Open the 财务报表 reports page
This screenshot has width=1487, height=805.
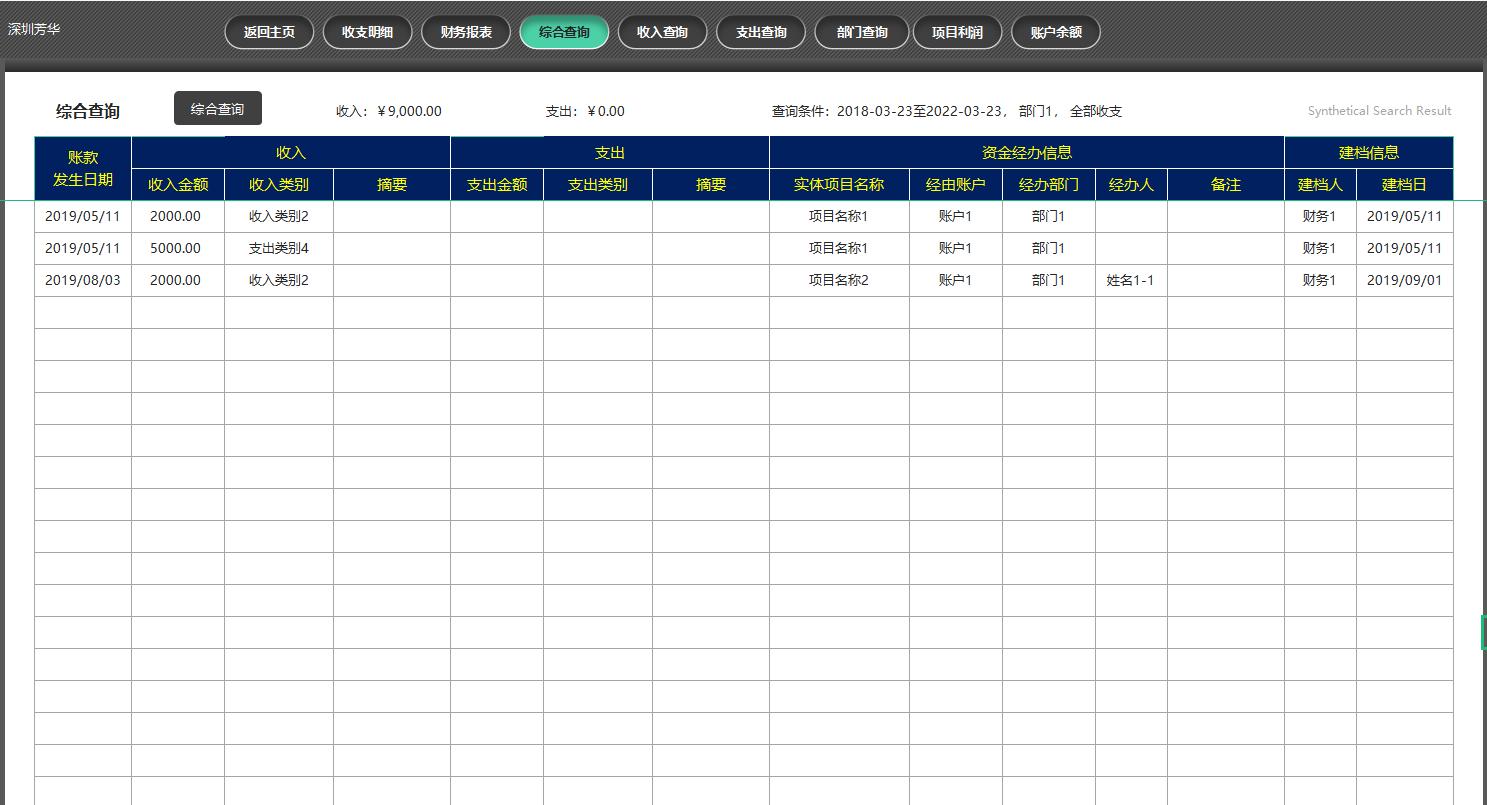point(466,31)
